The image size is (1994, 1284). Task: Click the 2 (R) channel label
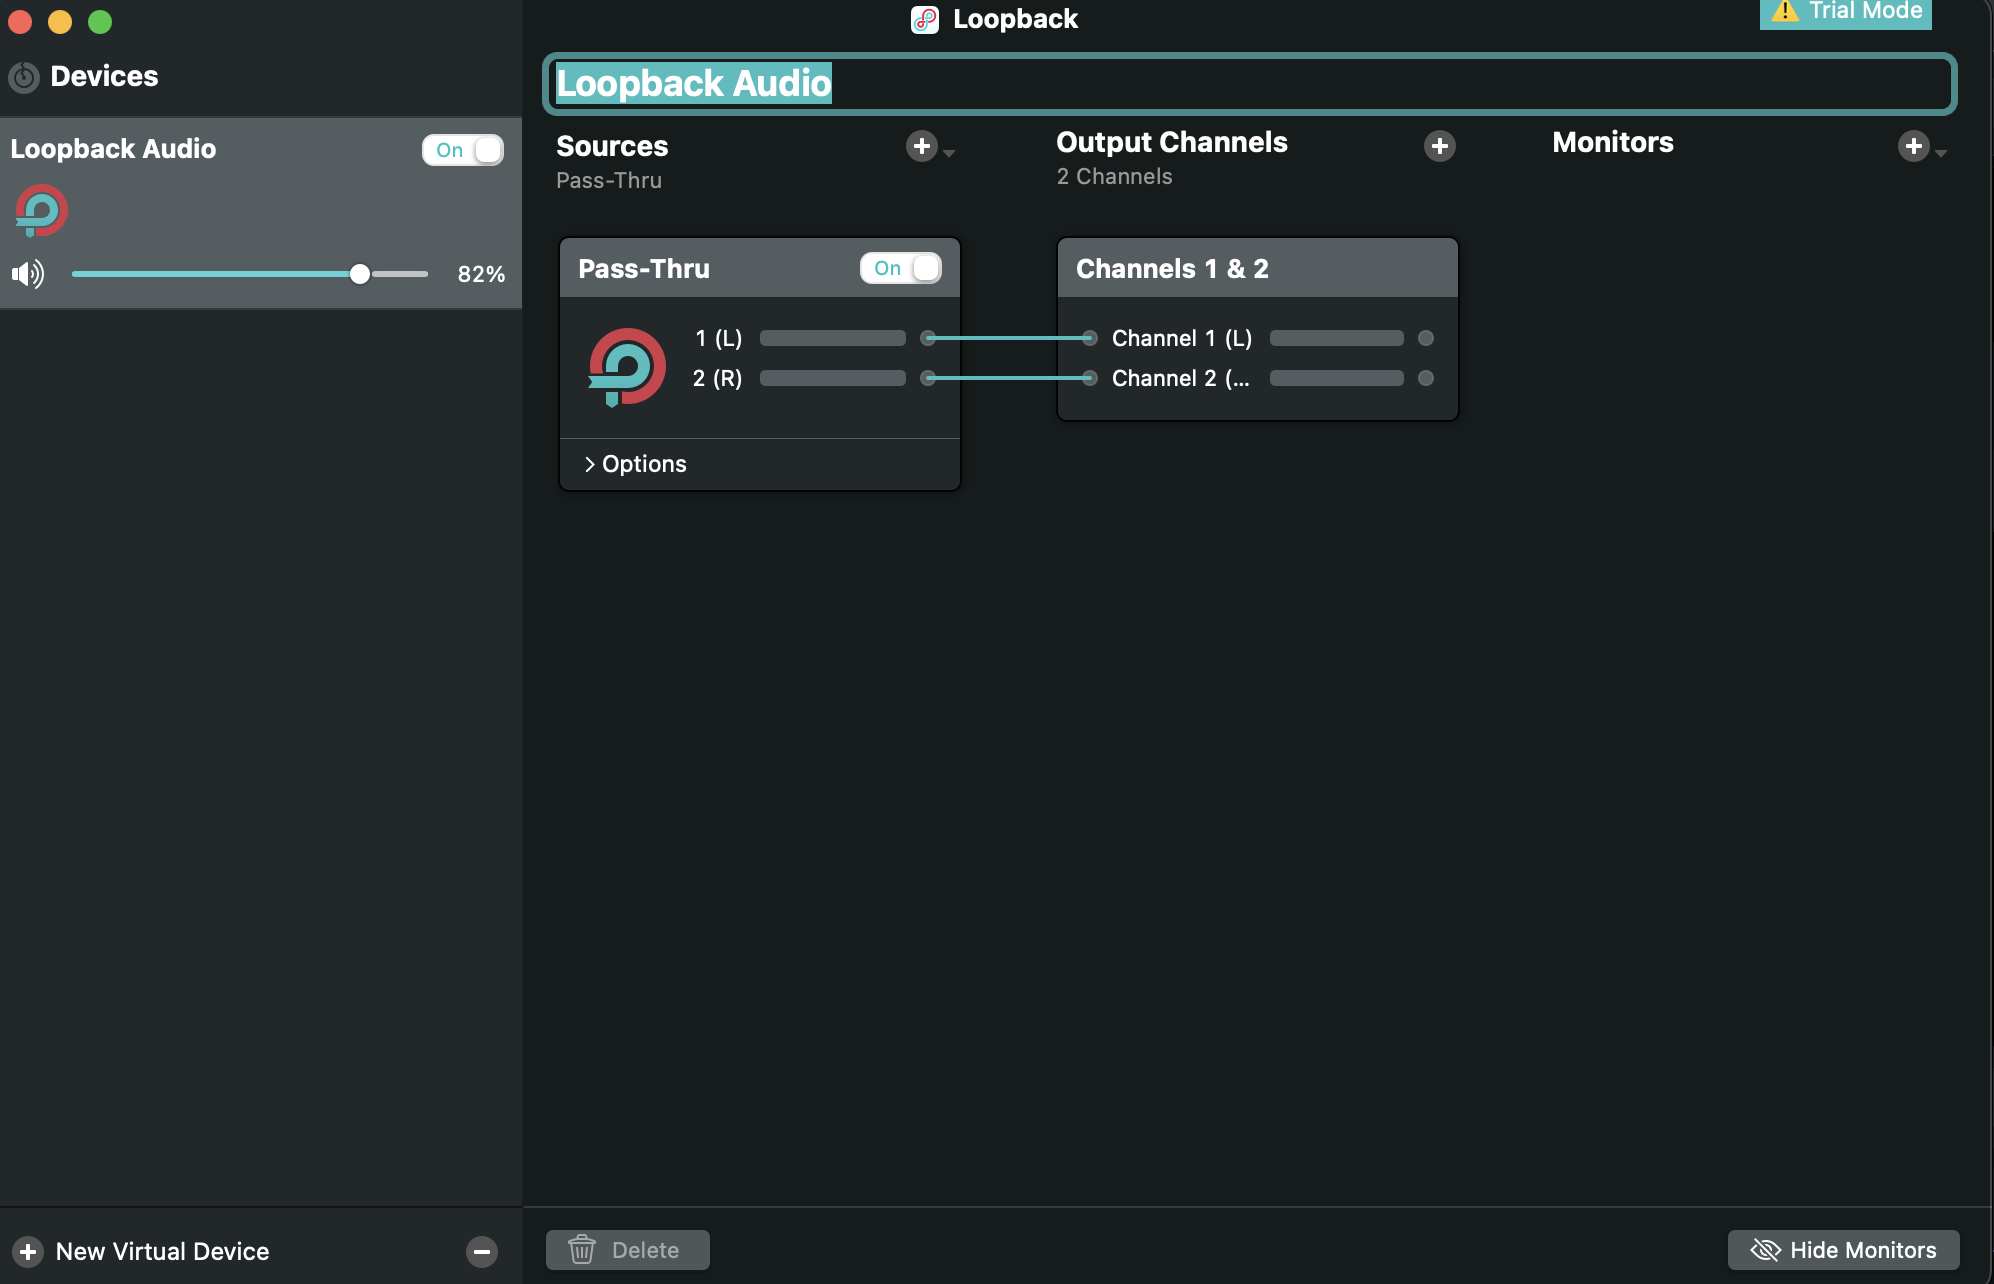tap(717, 378)
